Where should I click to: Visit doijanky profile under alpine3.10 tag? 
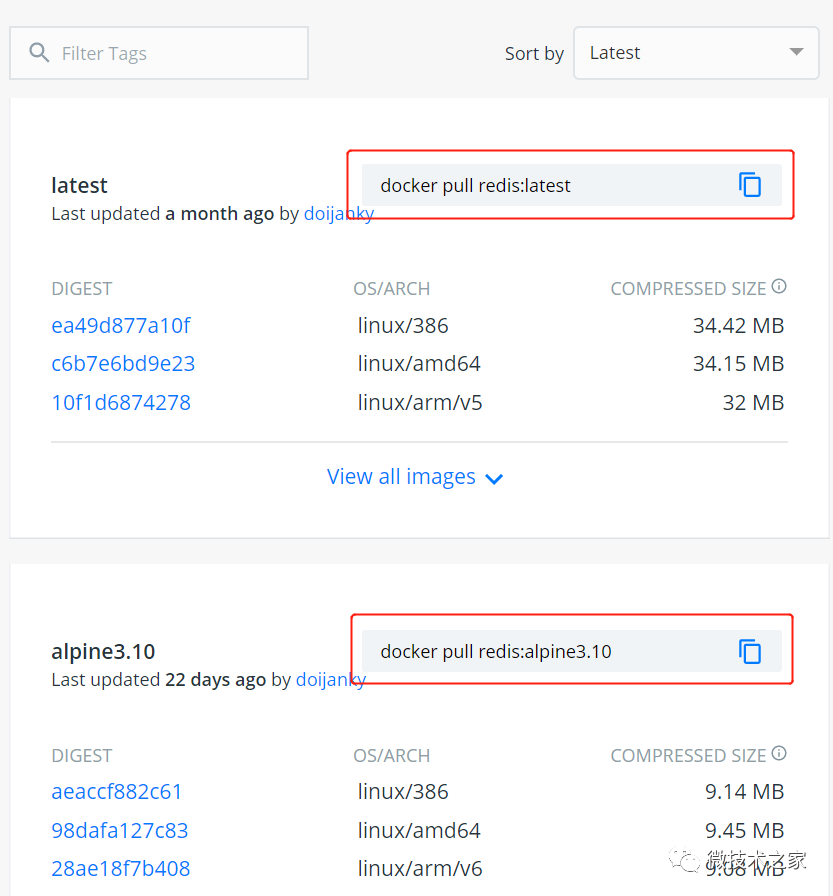coord(331,680)
